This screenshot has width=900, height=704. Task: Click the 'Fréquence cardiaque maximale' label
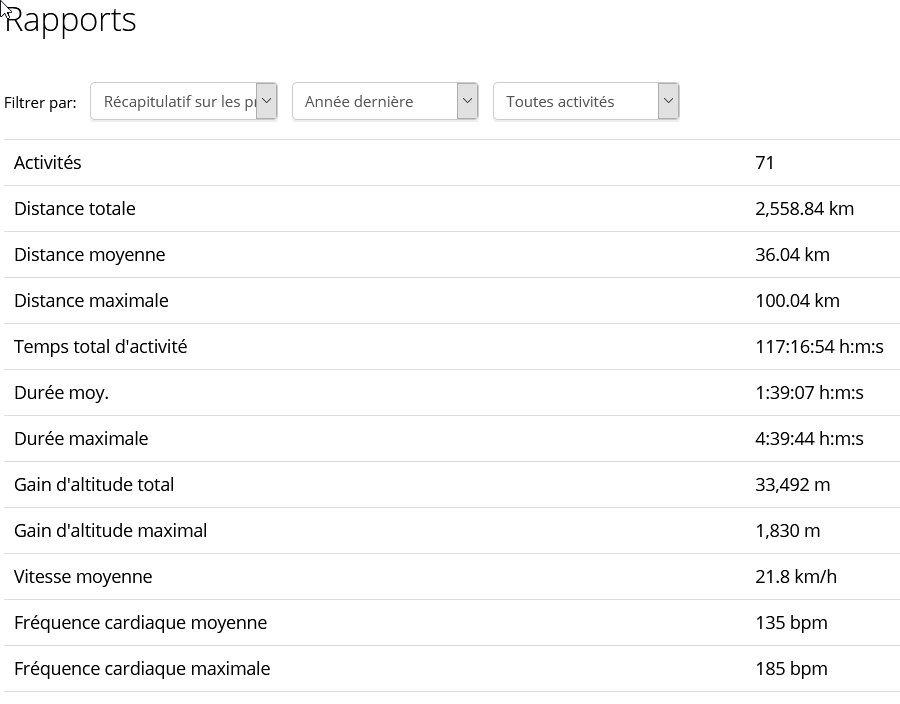tap(142, 668)
